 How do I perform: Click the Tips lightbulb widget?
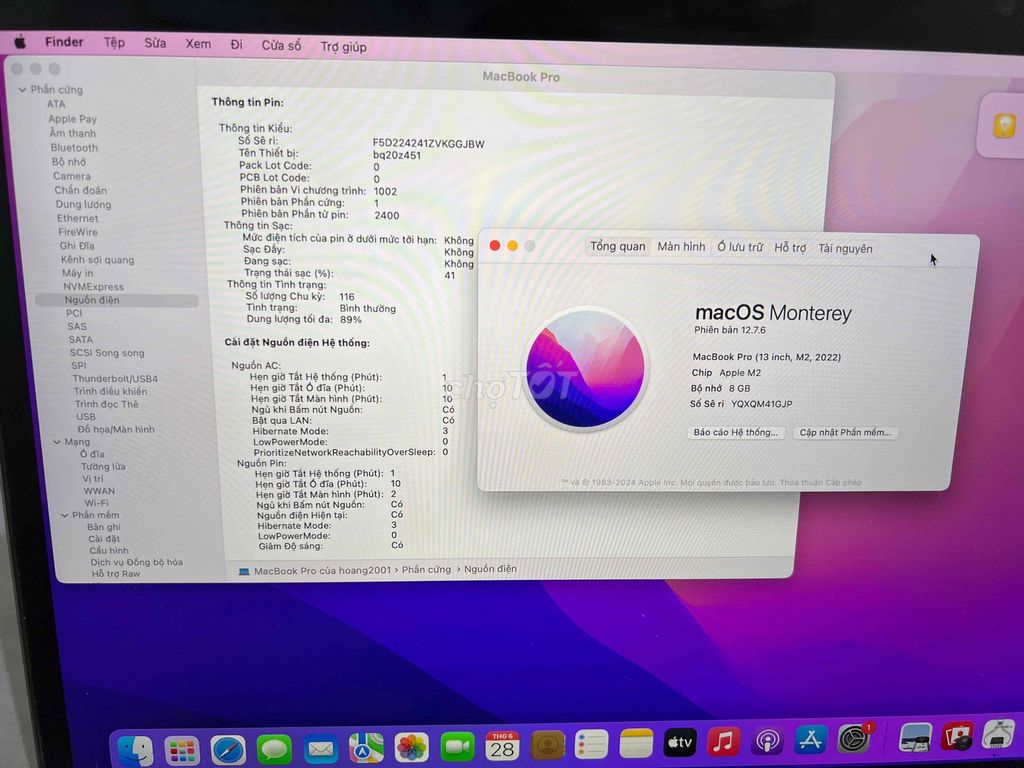(x=1004, y=125)
